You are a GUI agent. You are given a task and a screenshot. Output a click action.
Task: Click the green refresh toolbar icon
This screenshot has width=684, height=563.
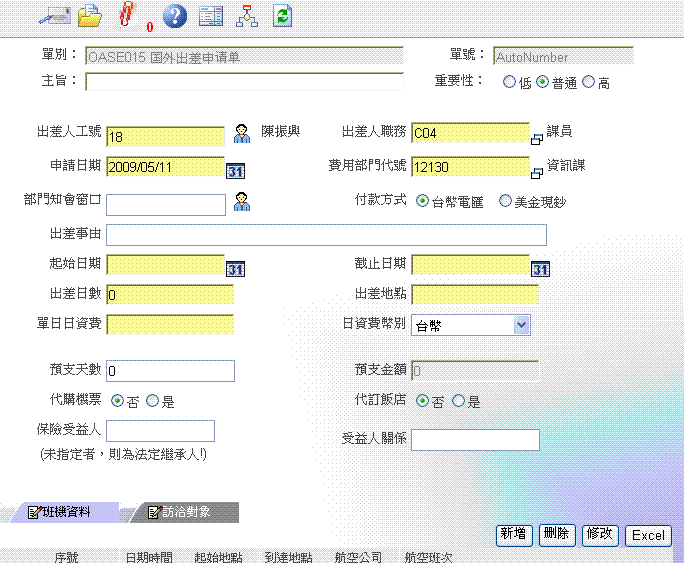(x=283, y=15)
